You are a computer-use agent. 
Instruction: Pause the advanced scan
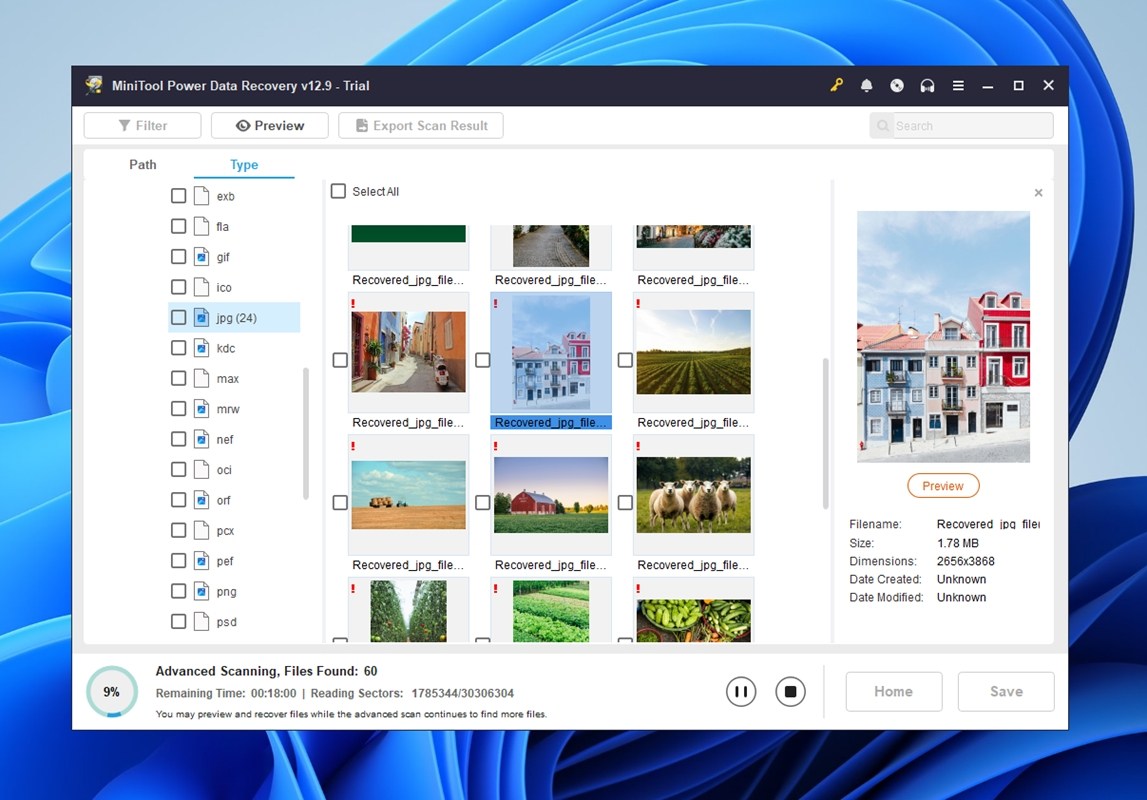pos(741,692)
